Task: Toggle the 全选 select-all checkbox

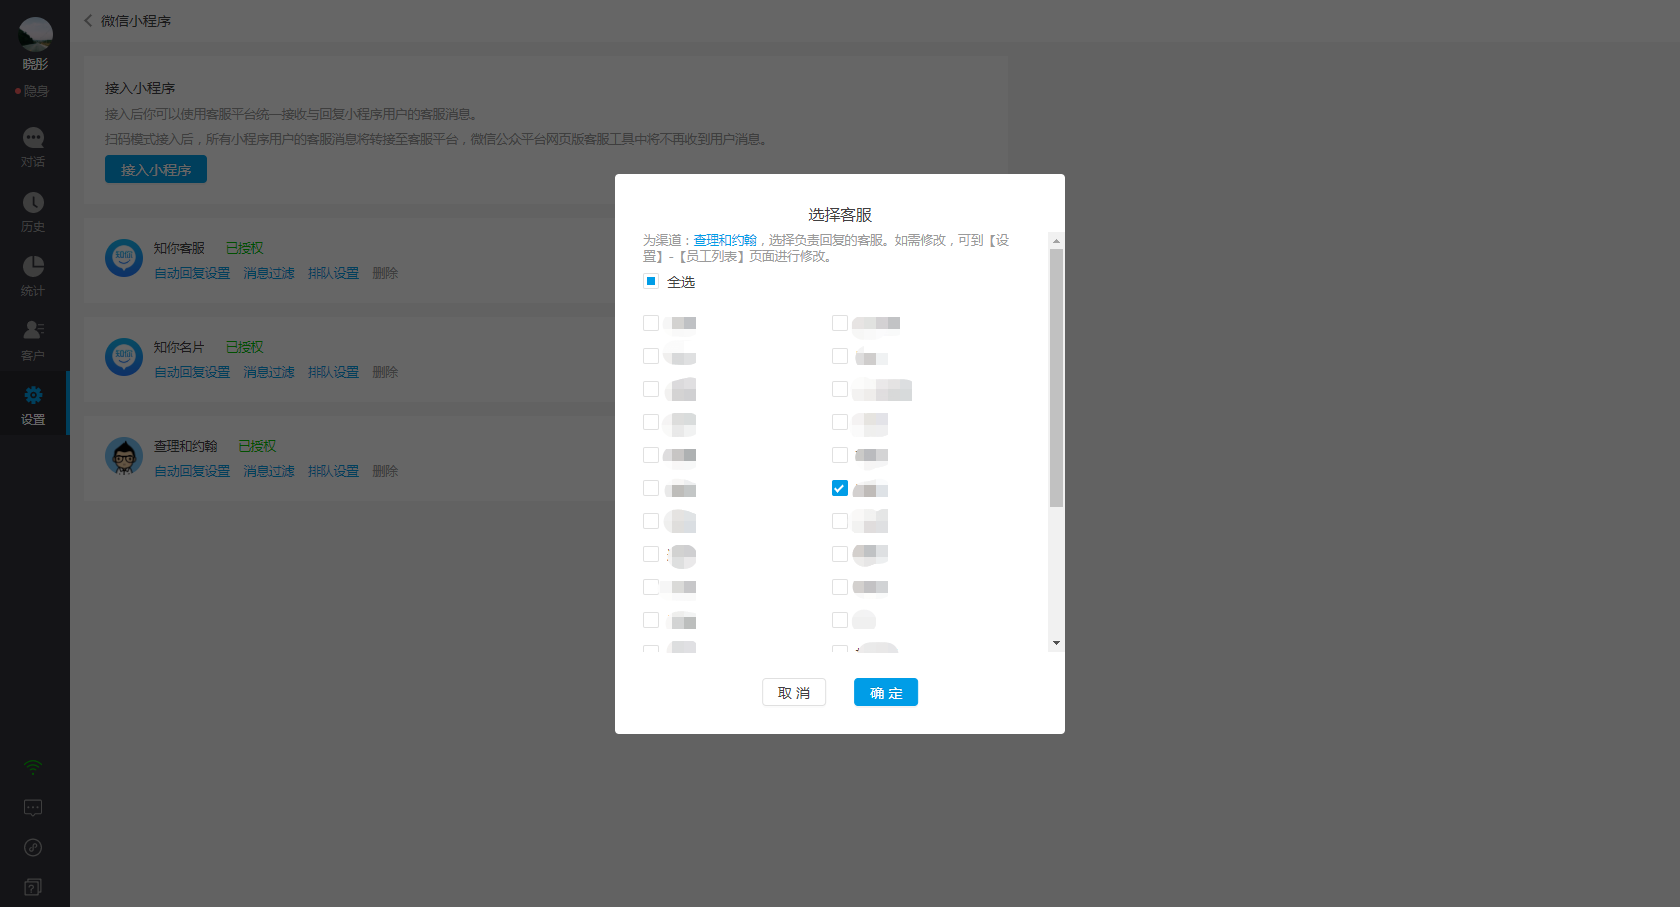Action: (651, 282)
